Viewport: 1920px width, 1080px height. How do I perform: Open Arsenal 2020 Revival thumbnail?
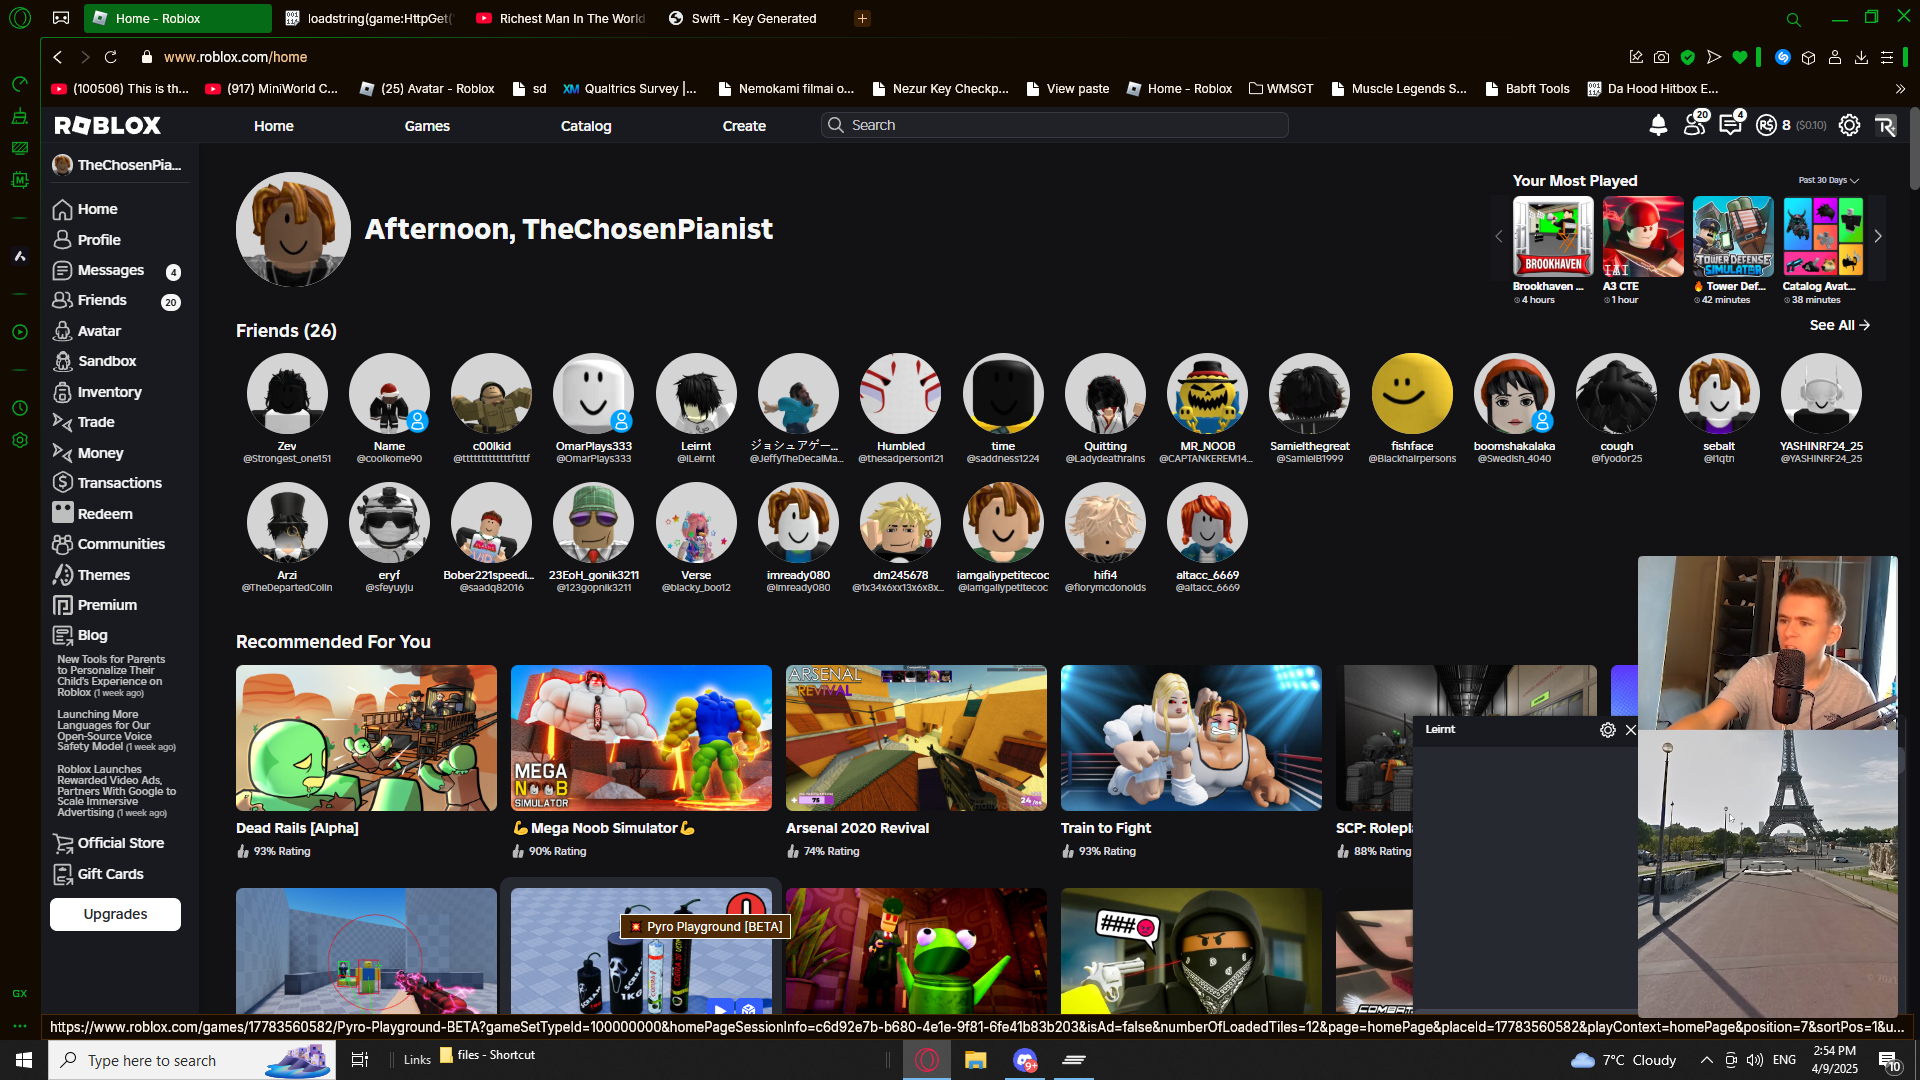pyautogui.click(x=916, y=738)
